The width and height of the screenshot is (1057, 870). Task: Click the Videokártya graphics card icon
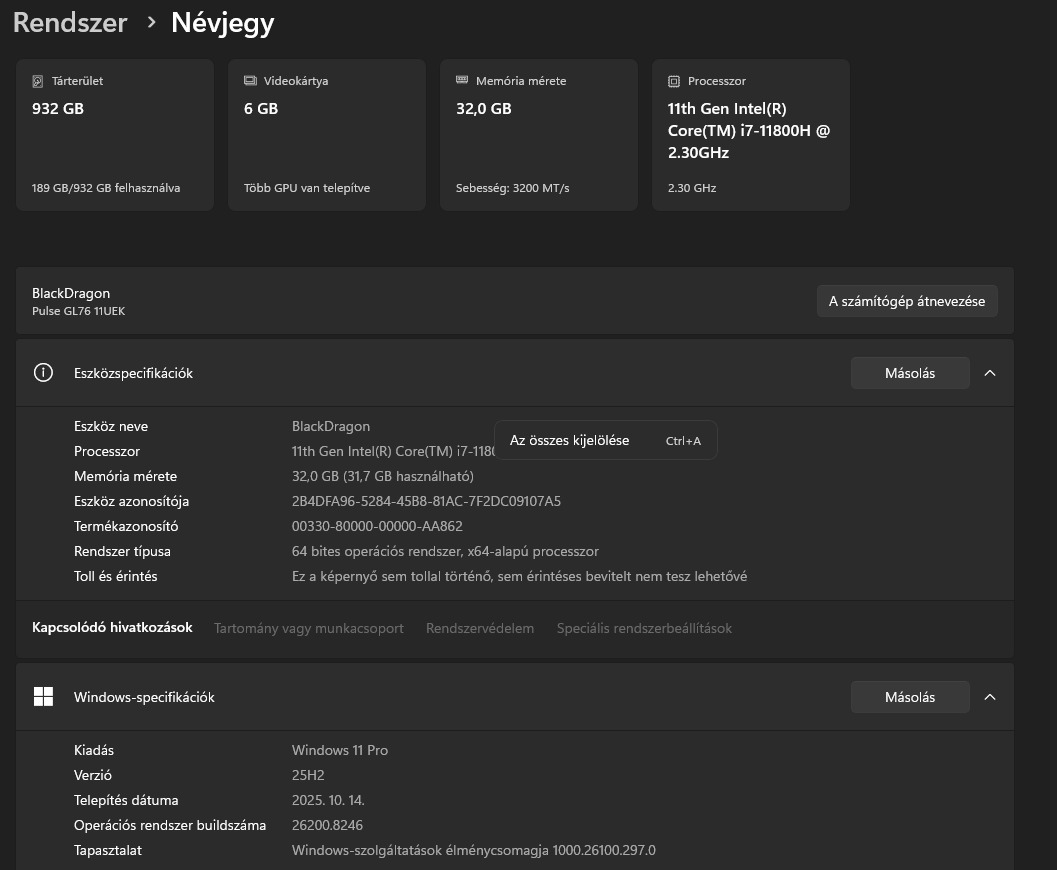[250, 81]
